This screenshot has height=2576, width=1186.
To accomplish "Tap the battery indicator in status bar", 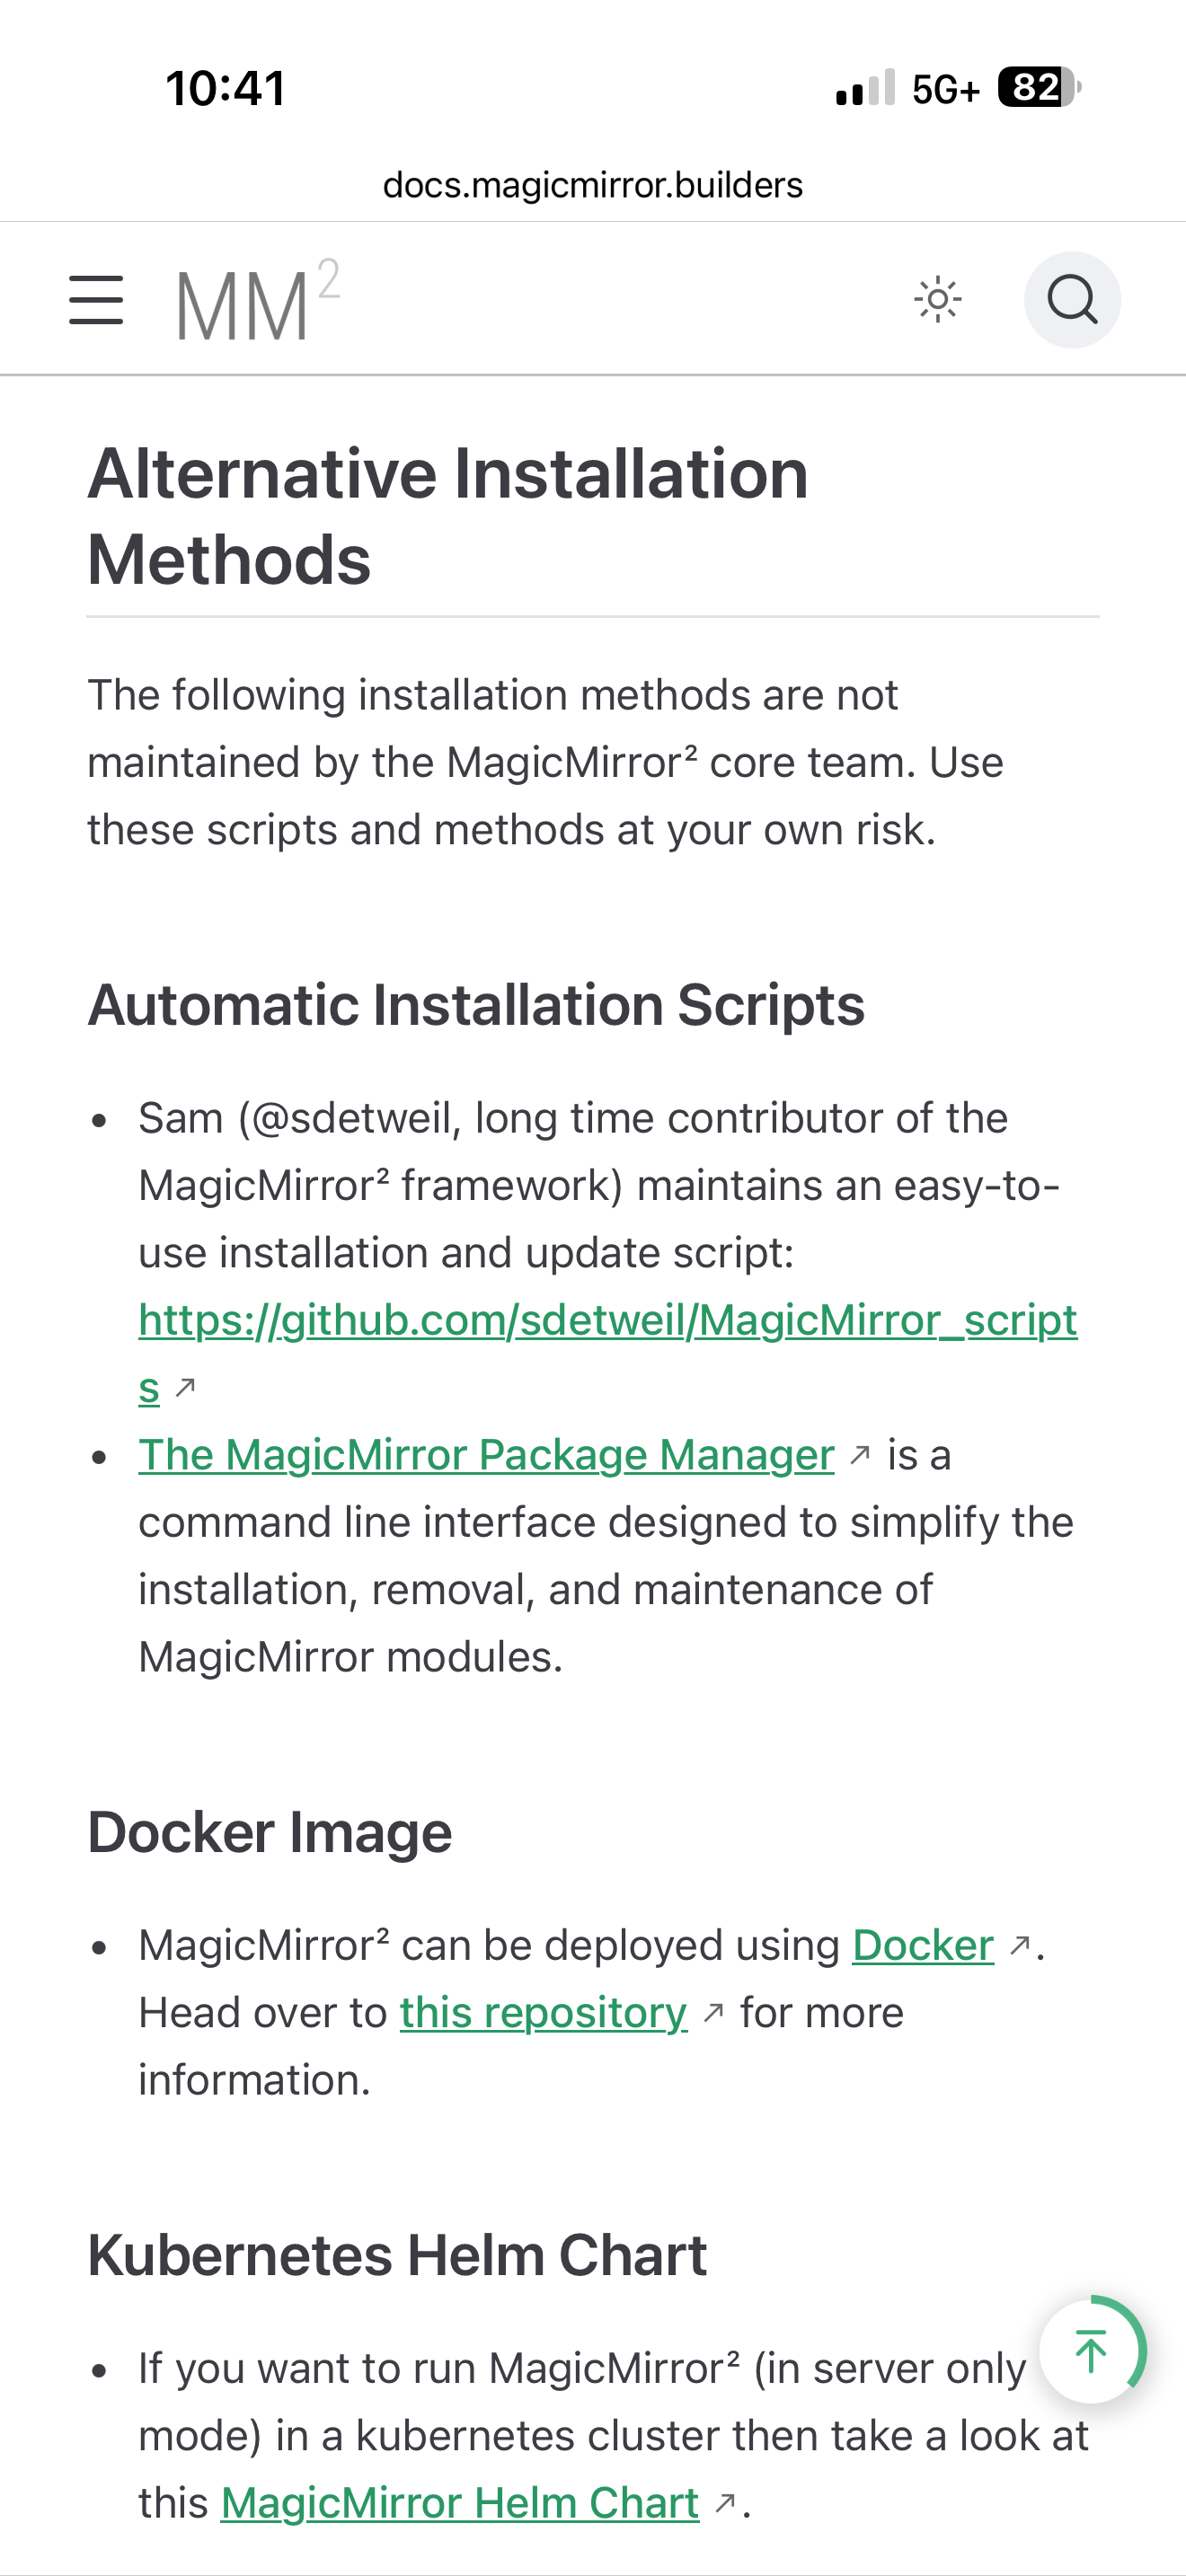I will [x=1038, y=88].
